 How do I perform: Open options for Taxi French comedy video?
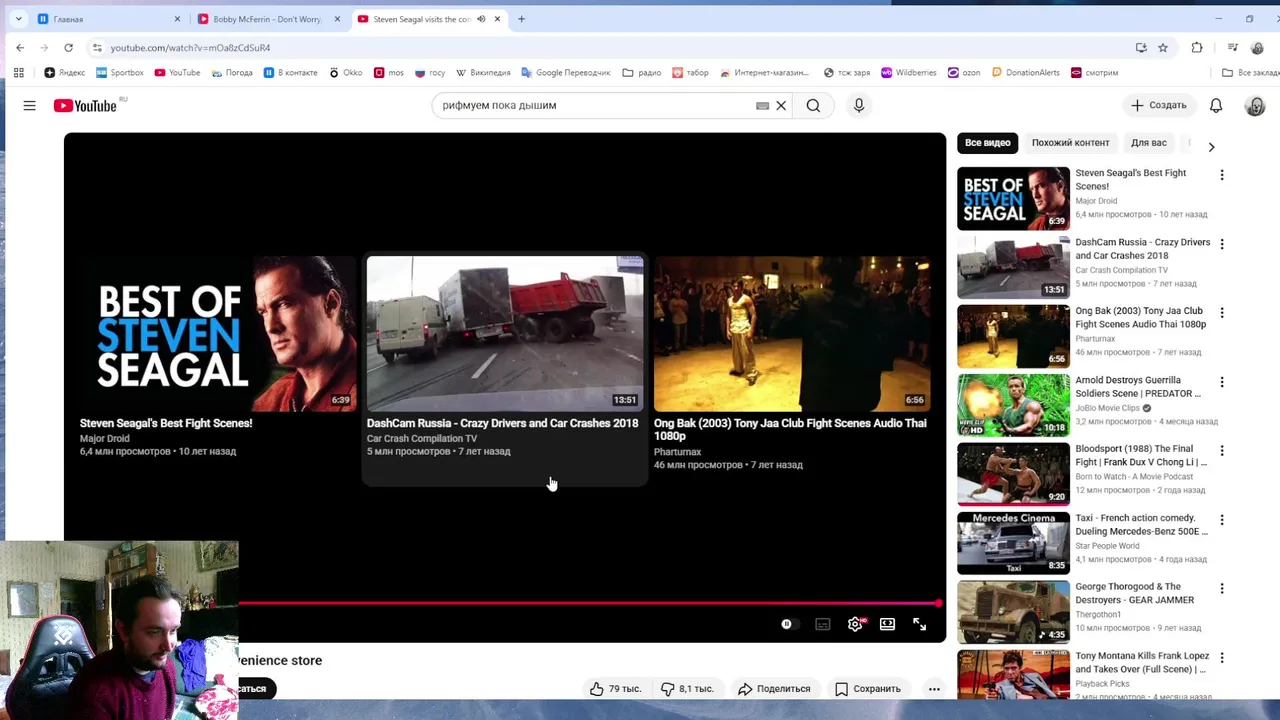(1221, 520)
